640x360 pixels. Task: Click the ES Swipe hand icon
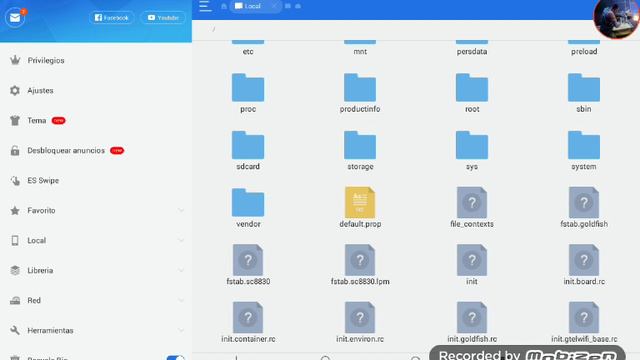click(15, 180)
